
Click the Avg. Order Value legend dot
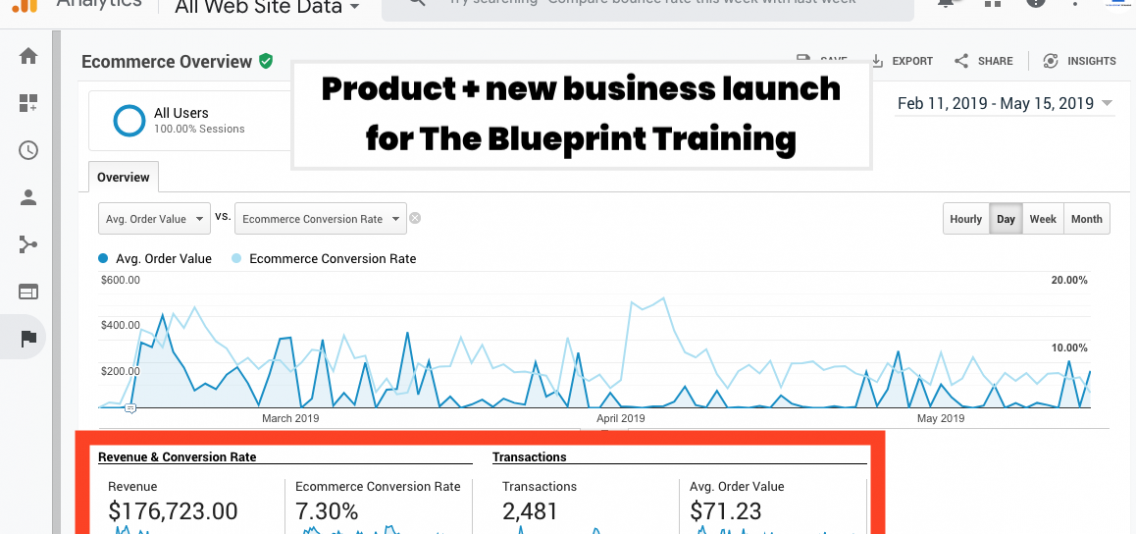pos(102,258)
